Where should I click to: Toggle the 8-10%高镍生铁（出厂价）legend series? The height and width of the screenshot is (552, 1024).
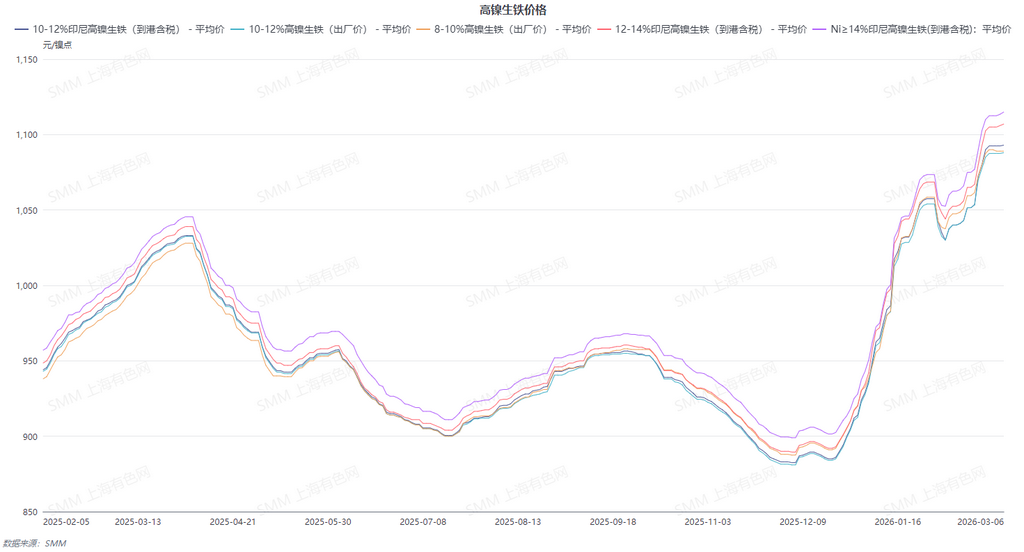click(504, 29)
